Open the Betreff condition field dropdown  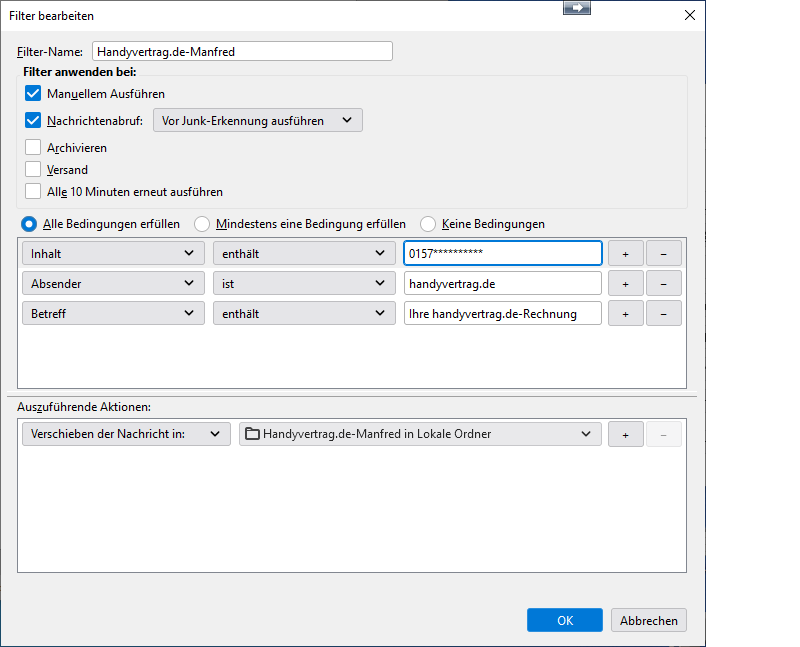coord(113,313)
